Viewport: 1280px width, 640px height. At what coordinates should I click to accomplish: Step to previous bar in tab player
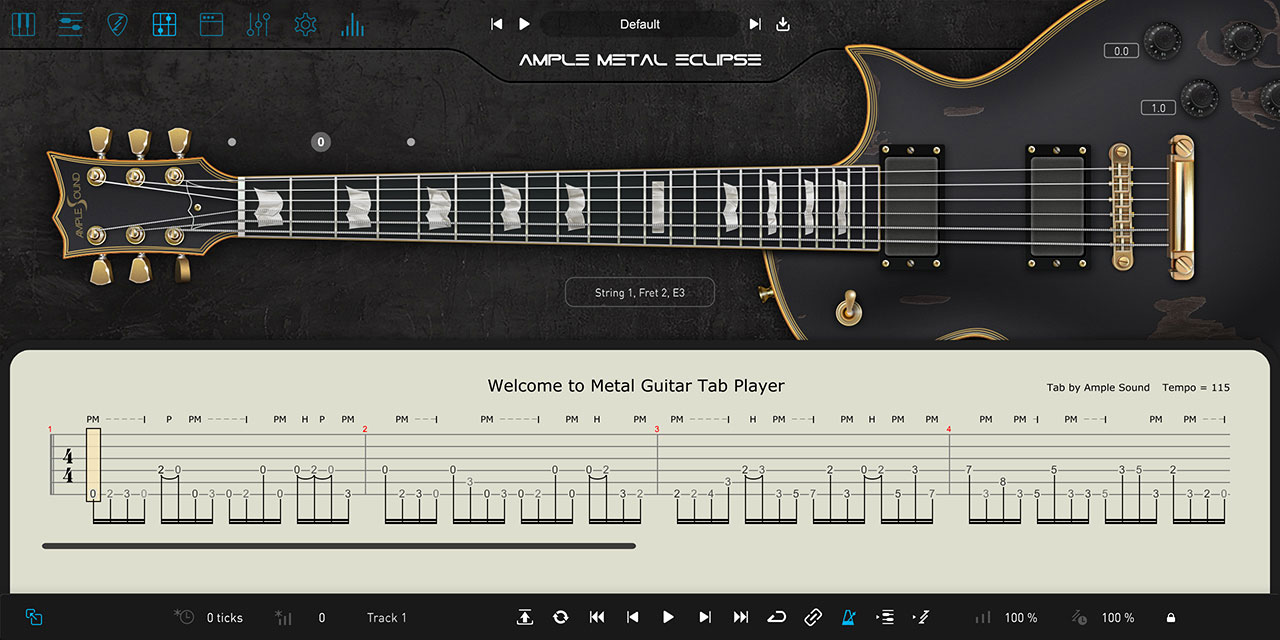[x=633, y=617]
